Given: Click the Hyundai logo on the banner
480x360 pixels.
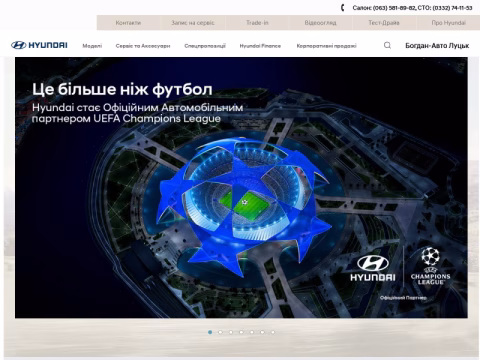Looking at the screenshot, I should click(x=373, y=268).
